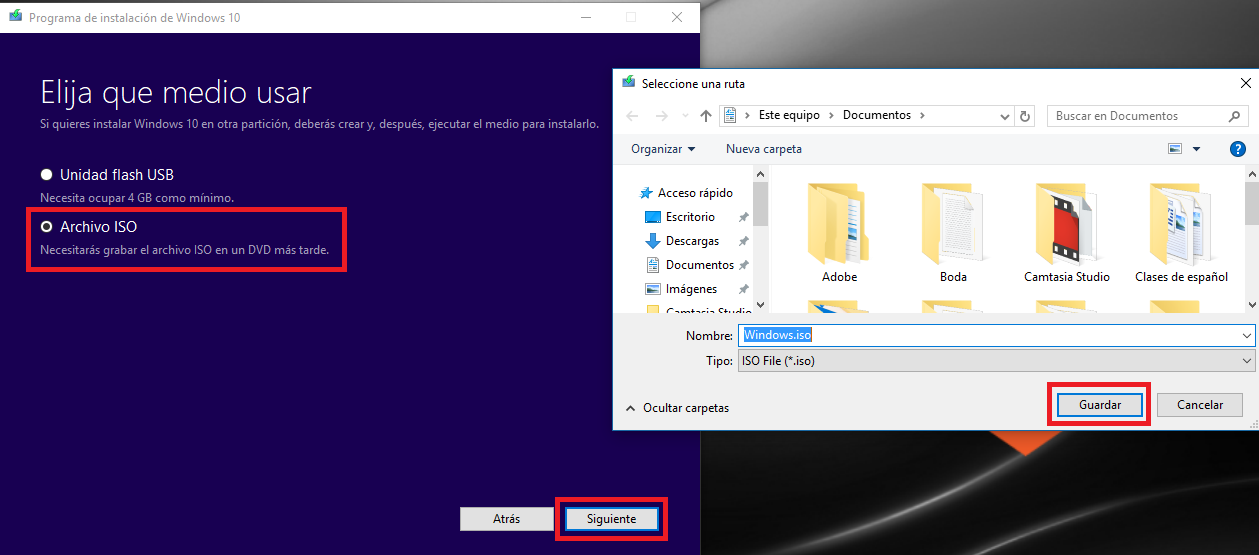
Task: Cancel the save dialog with Cancelar
Action: (x=1200, y=405)
